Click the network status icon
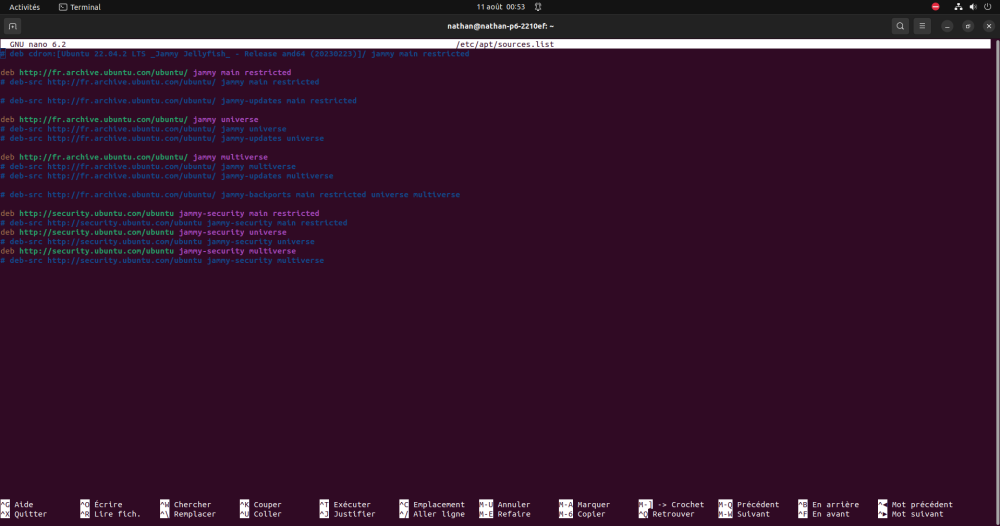Image resolution: width=1000 pixels, height=526 pixels. 958,7
